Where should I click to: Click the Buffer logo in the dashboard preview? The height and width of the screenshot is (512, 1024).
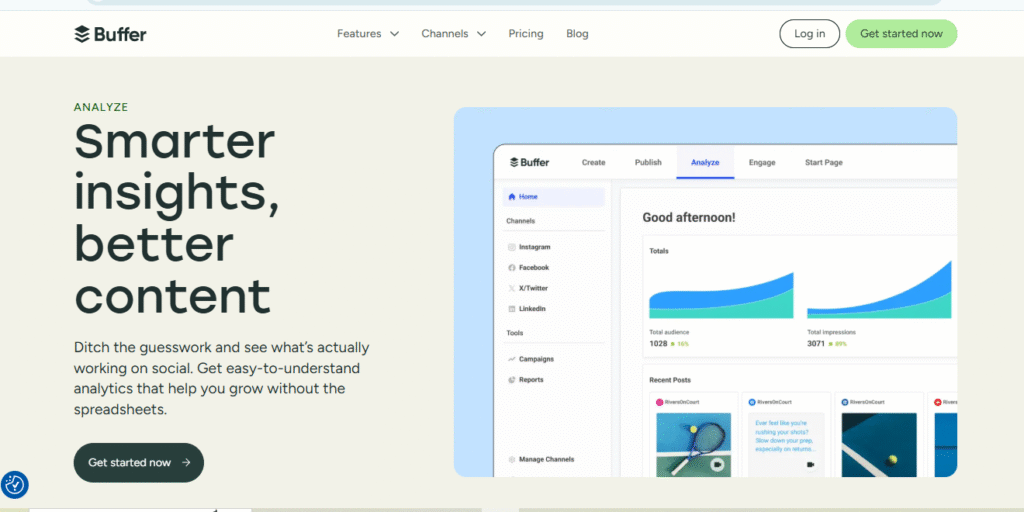tap(530, 163)
